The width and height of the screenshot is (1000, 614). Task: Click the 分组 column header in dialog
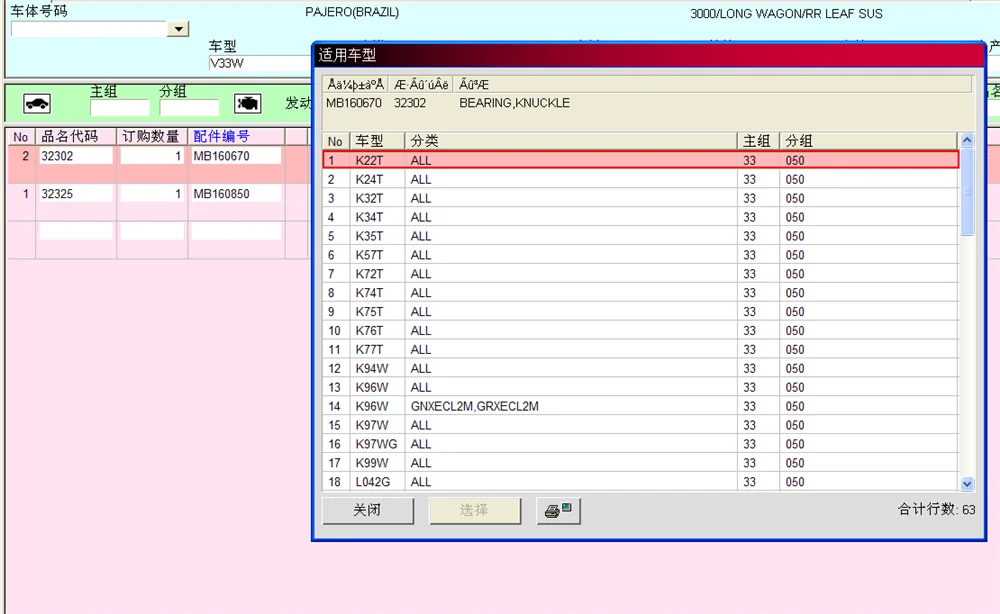(x=869, y=141)
